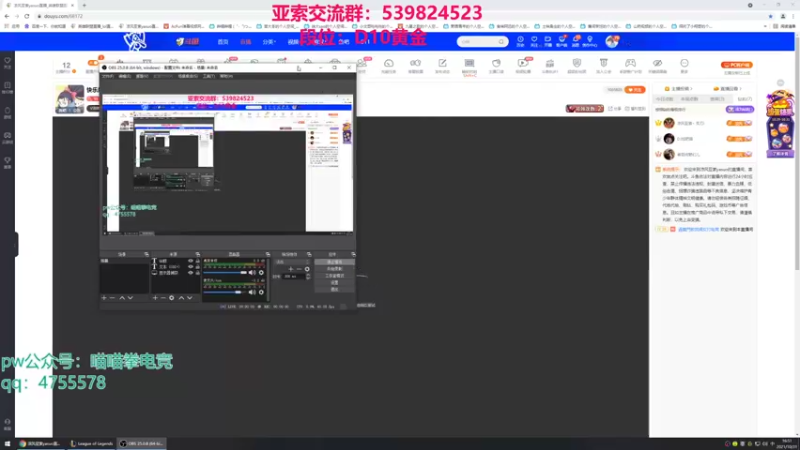Remove selected scene with minus icon
Image resolution: width=800 pixels, height=450 pixels.
[x=112, y=298]
